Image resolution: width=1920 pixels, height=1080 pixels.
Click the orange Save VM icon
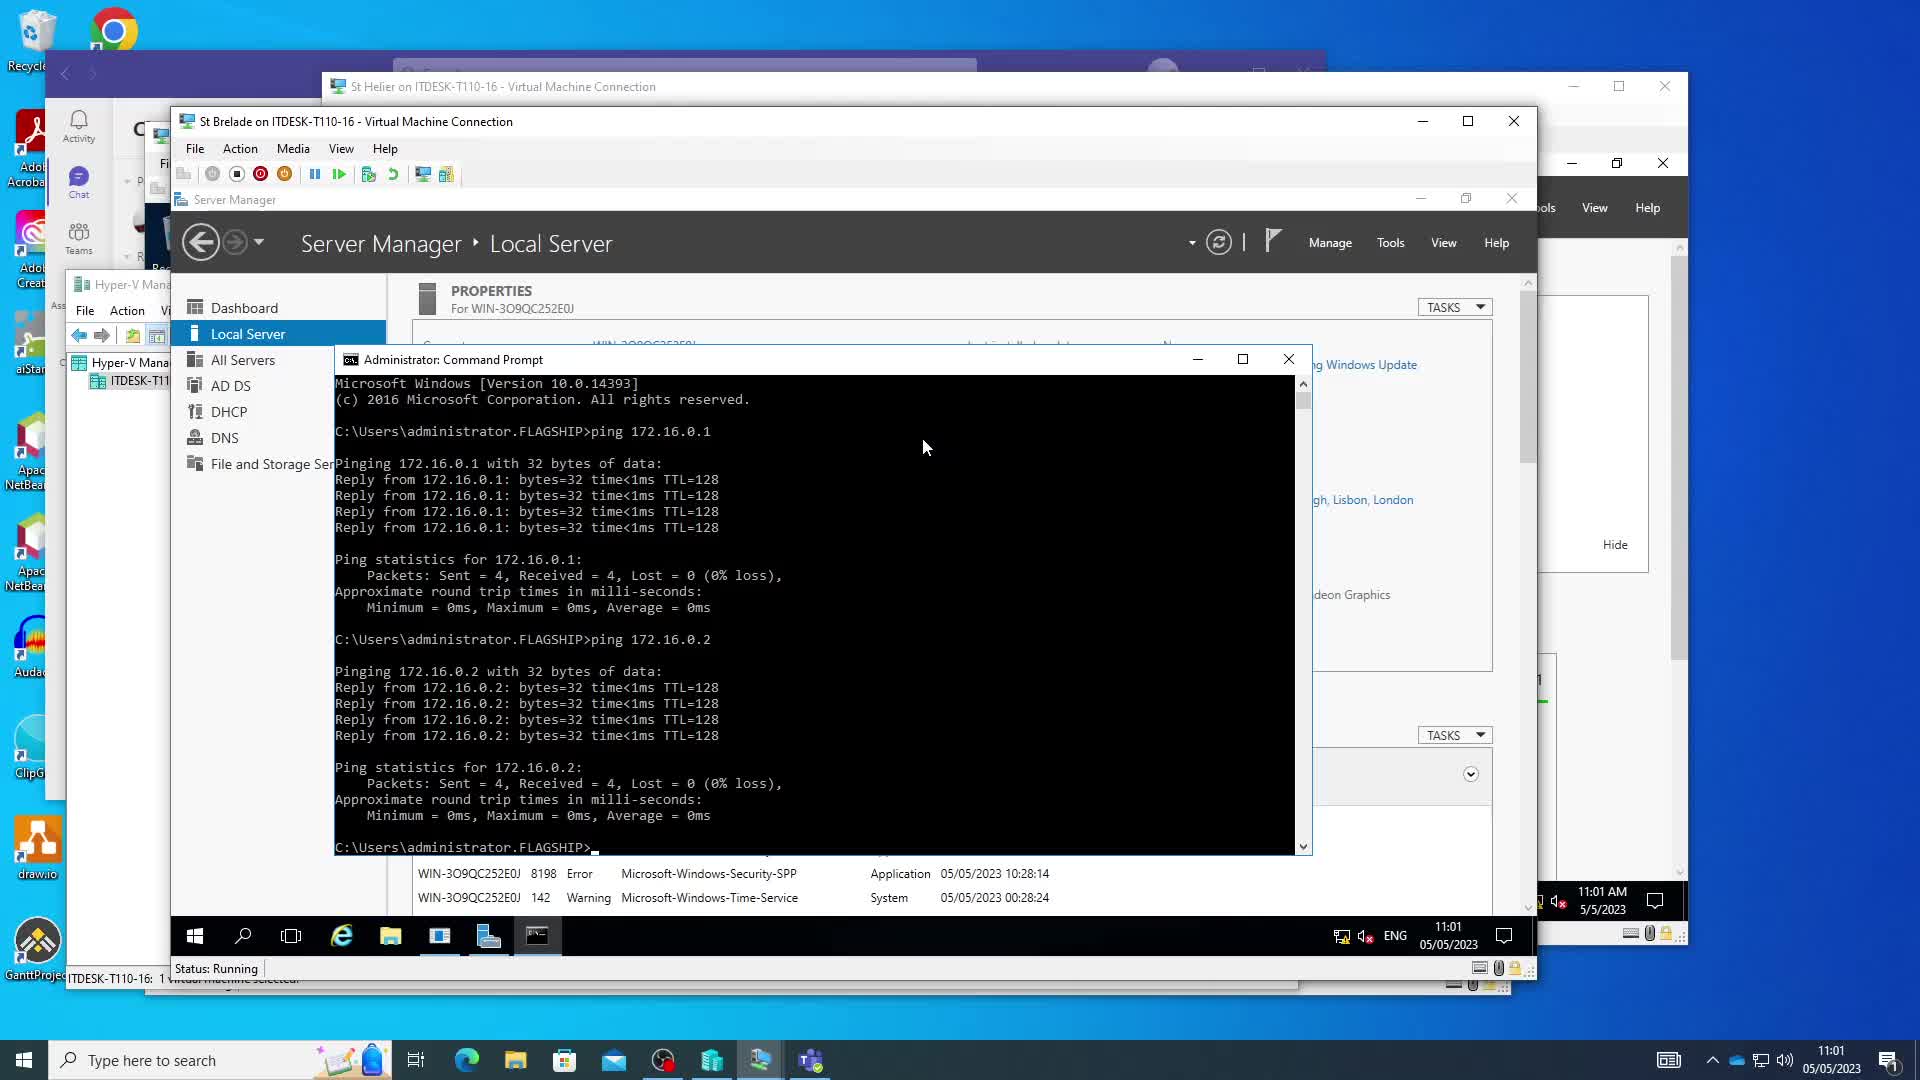(x=284, y=174)
